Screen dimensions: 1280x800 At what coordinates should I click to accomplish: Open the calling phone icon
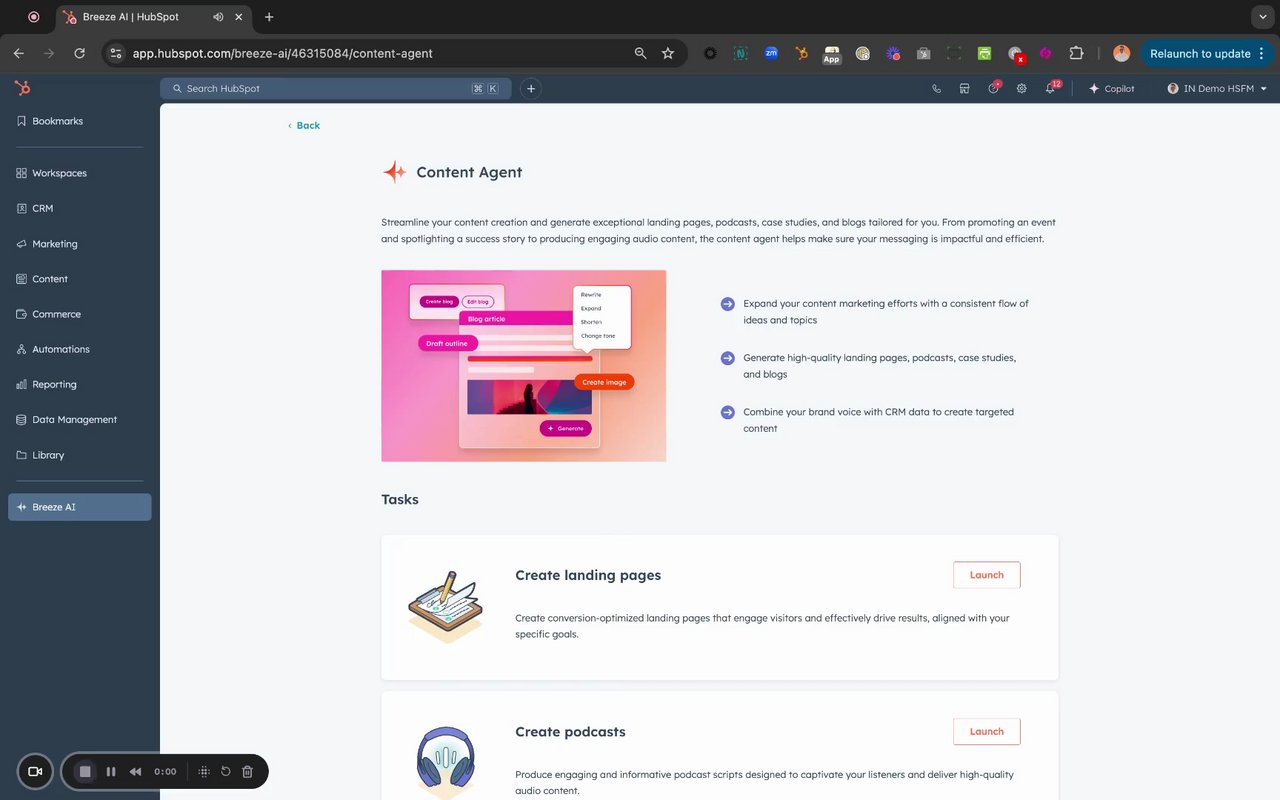936,89
